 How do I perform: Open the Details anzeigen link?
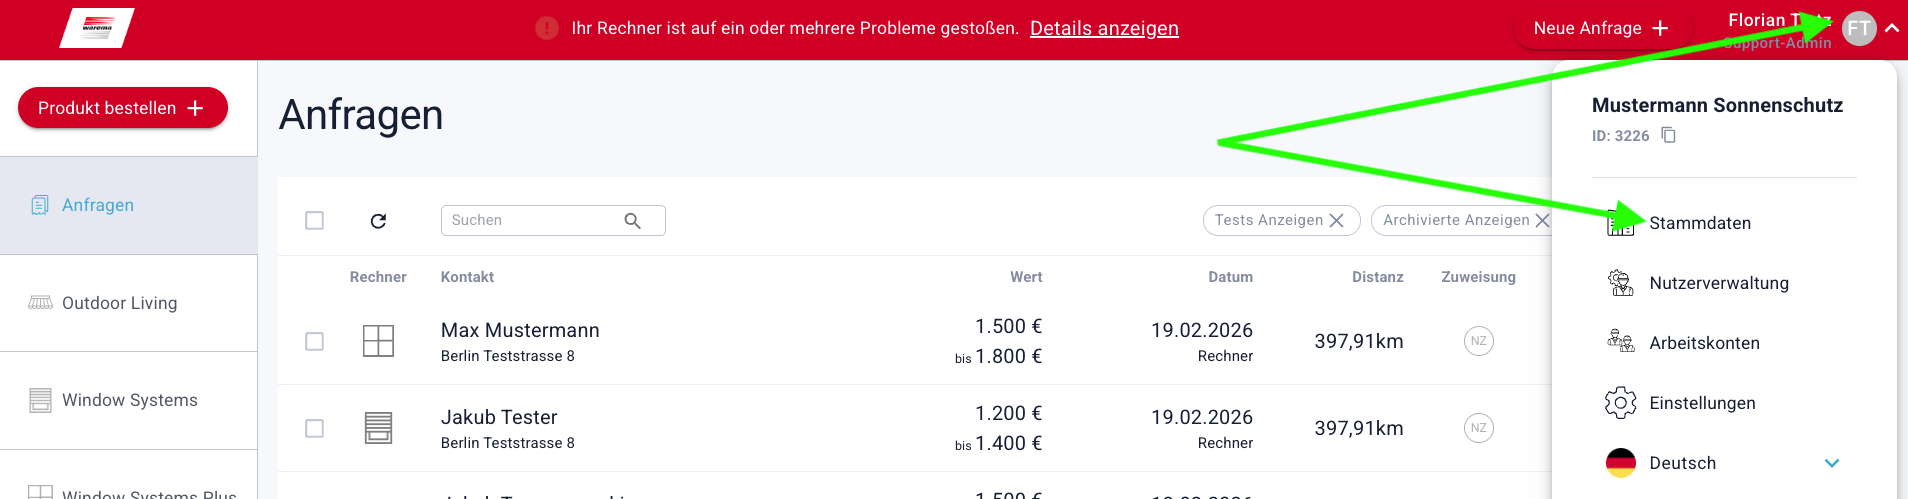pos(1104,28)
